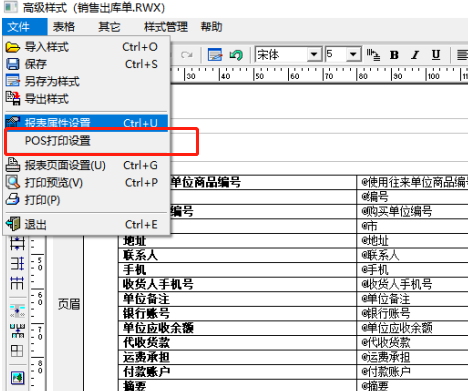Screen dimensions: 468x391
Task: Toggle bold formatting
Action: (x=394, y=55)
